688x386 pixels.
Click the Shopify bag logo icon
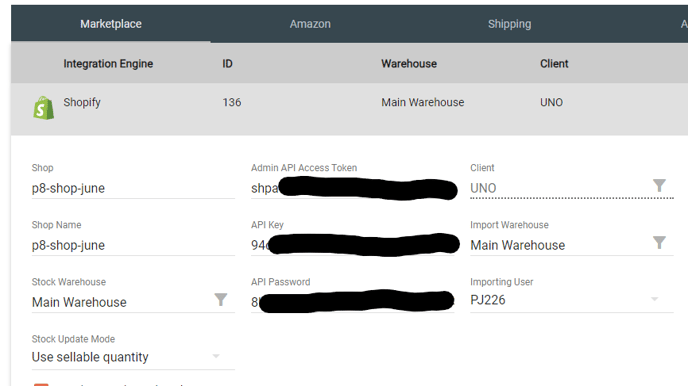click(43, 108)
